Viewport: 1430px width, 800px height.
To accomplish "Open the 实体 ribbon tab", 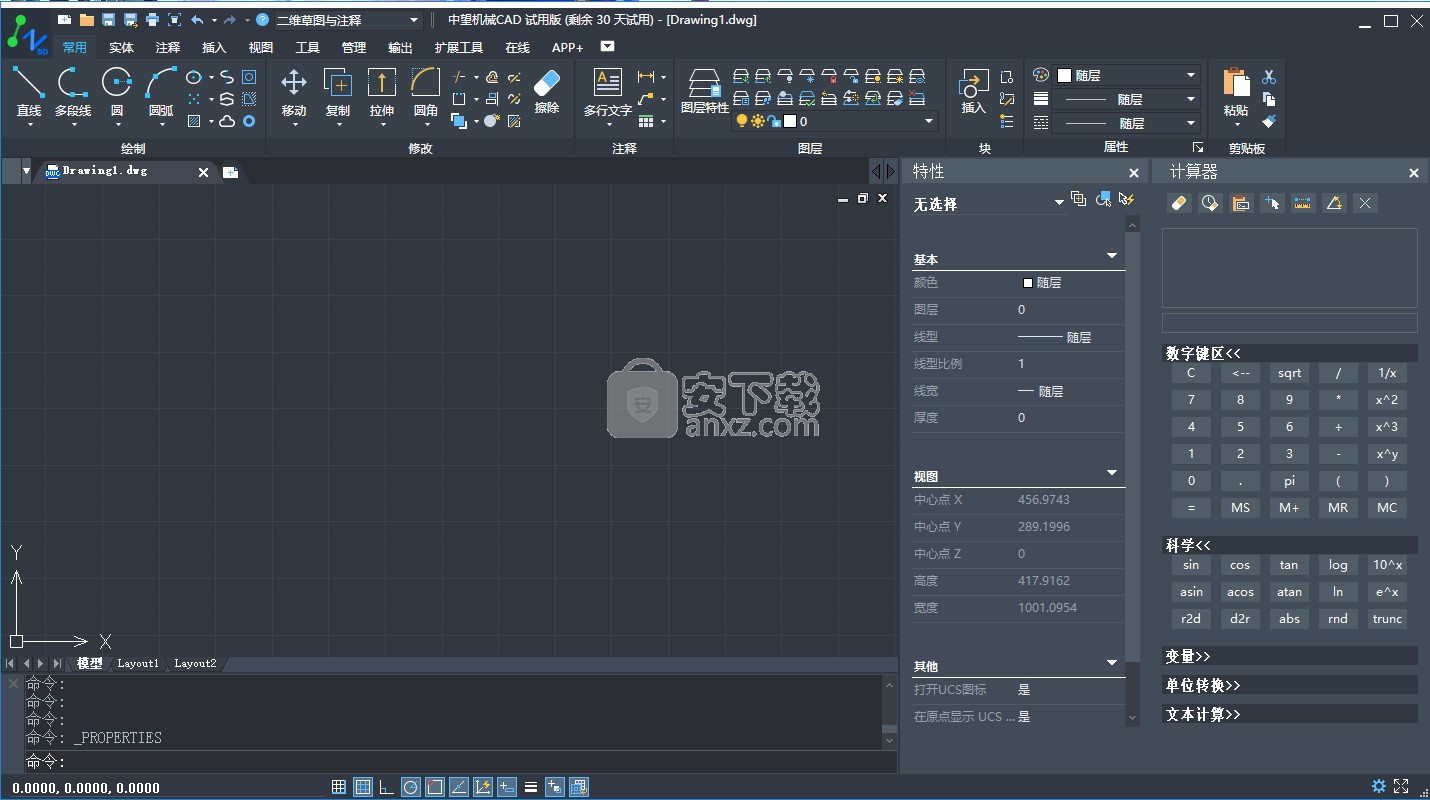I will click(121, 47).
